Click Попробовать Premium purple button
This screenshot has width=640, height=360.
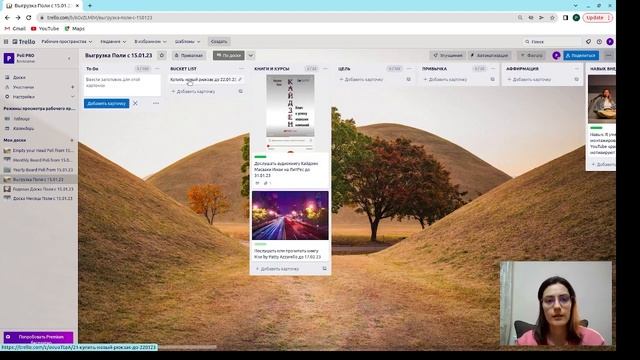tap(38, 337)
